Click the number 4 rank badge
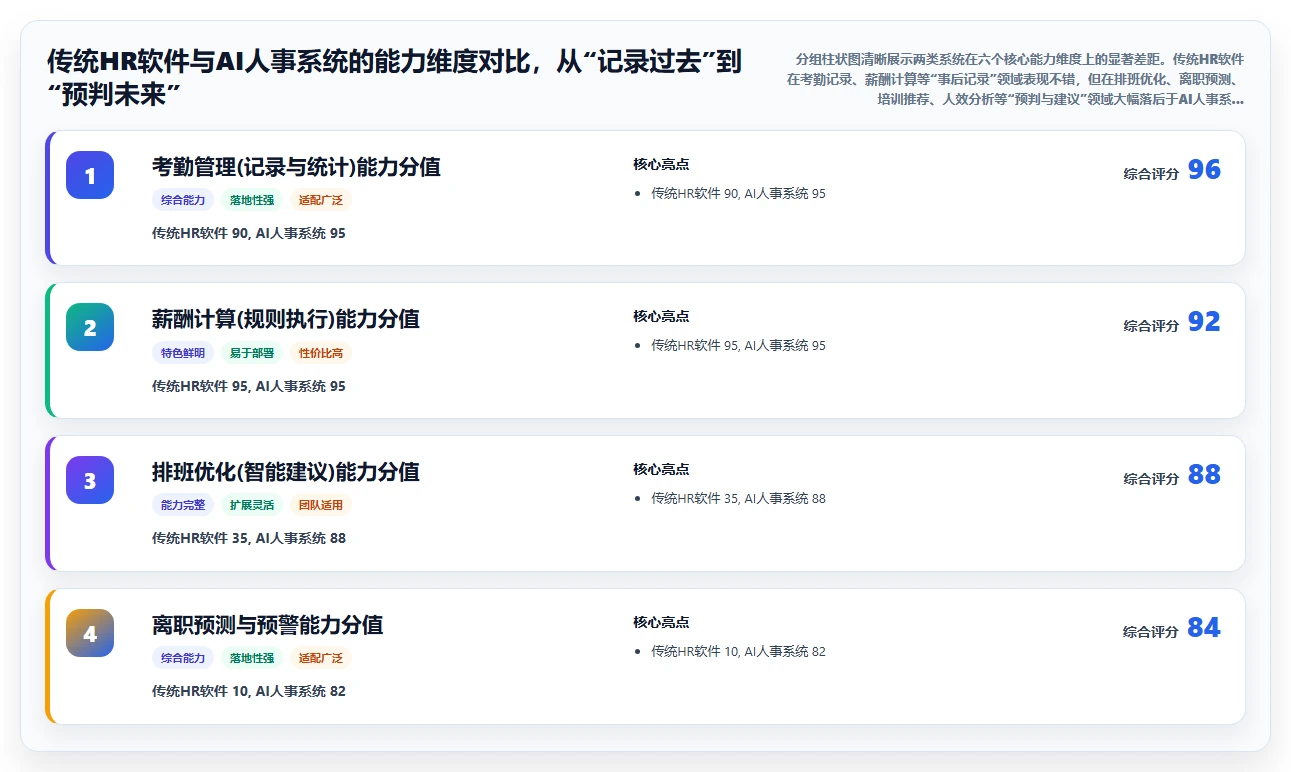 pyautogui.click(x=90, y=633)
